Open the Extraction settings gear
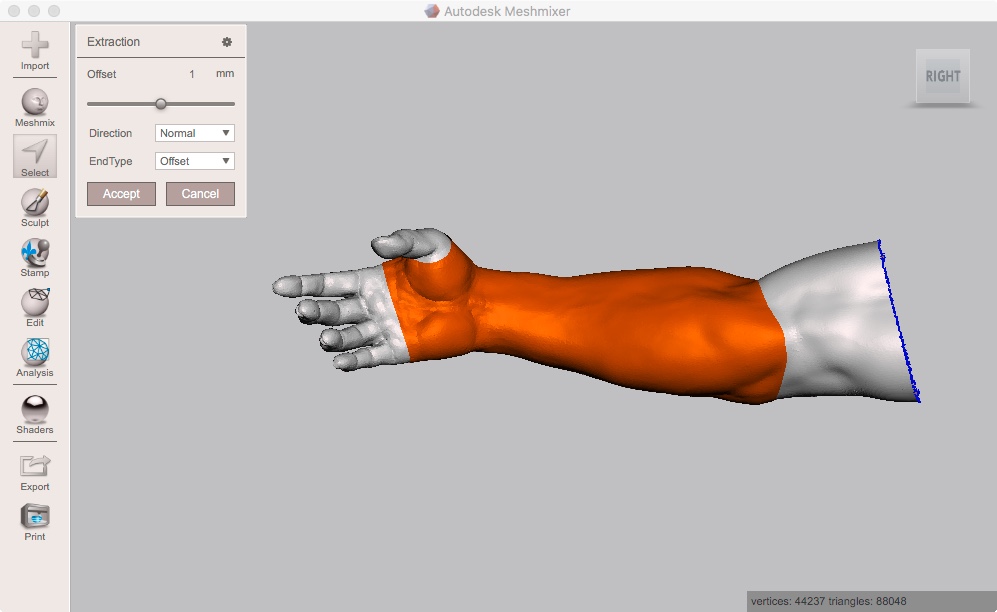This screenshot has width=997, height=612. coord(226,42)
